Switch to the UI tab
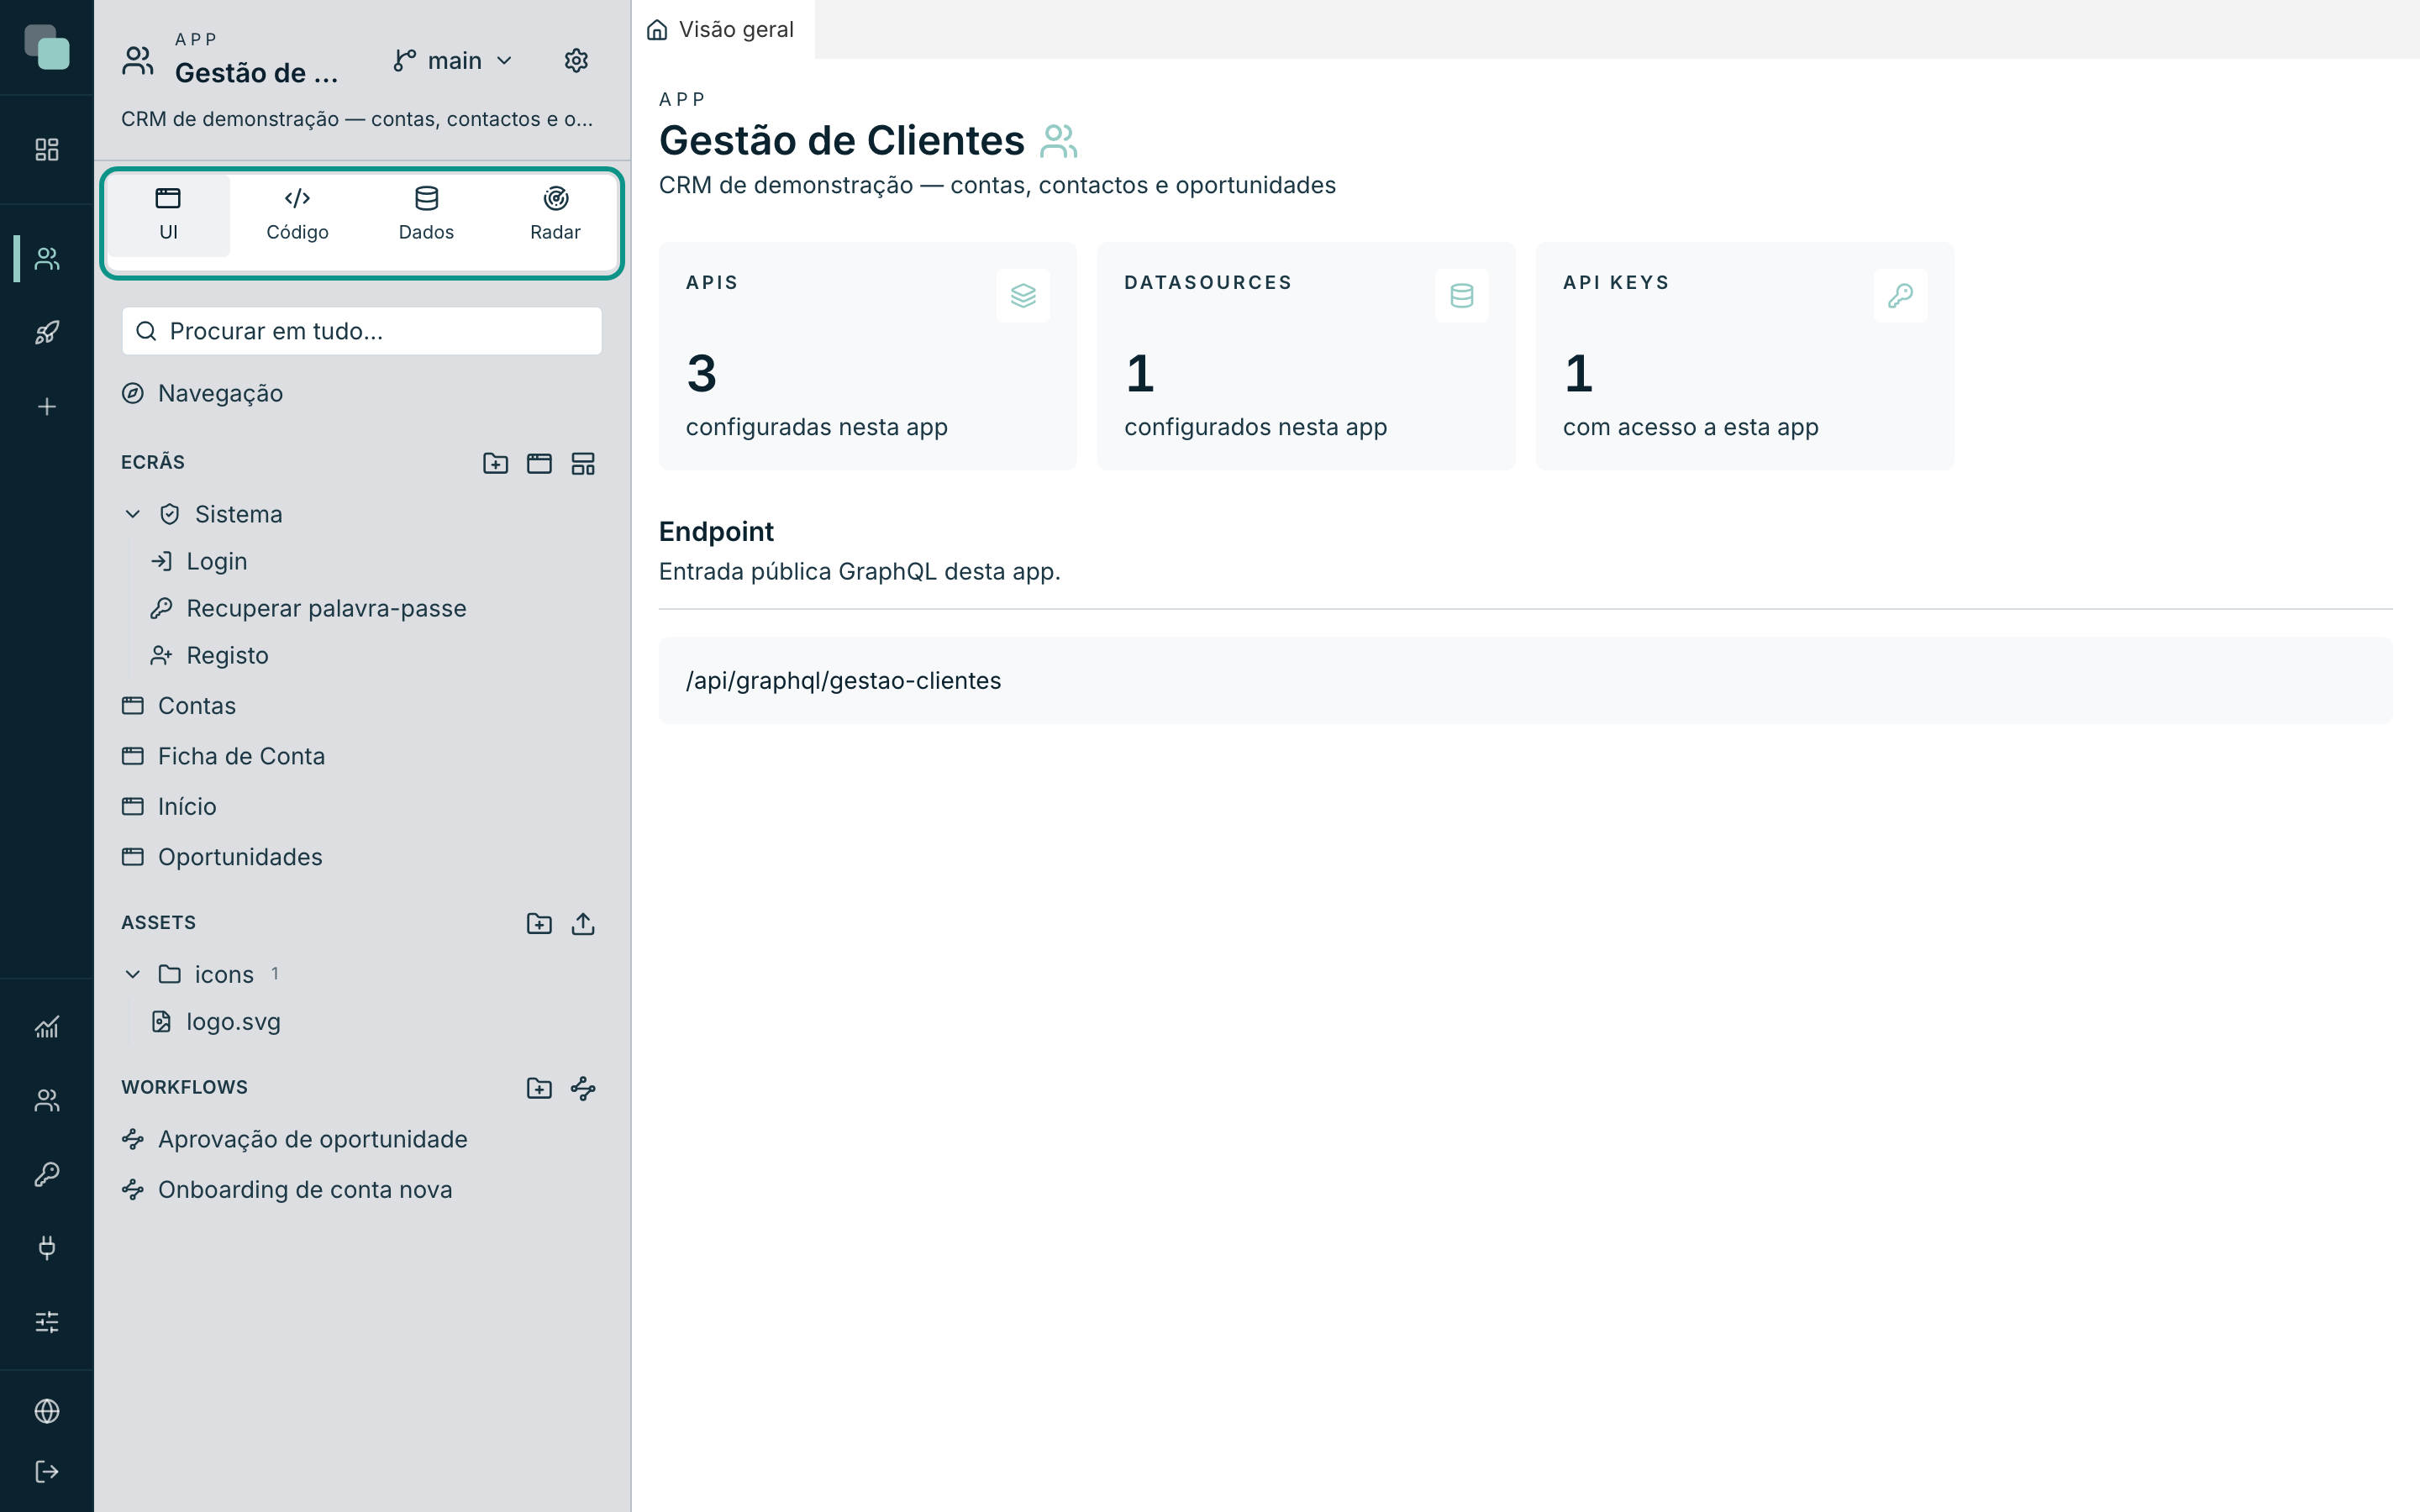The image size is (2420, 1512). coord(168,215)
